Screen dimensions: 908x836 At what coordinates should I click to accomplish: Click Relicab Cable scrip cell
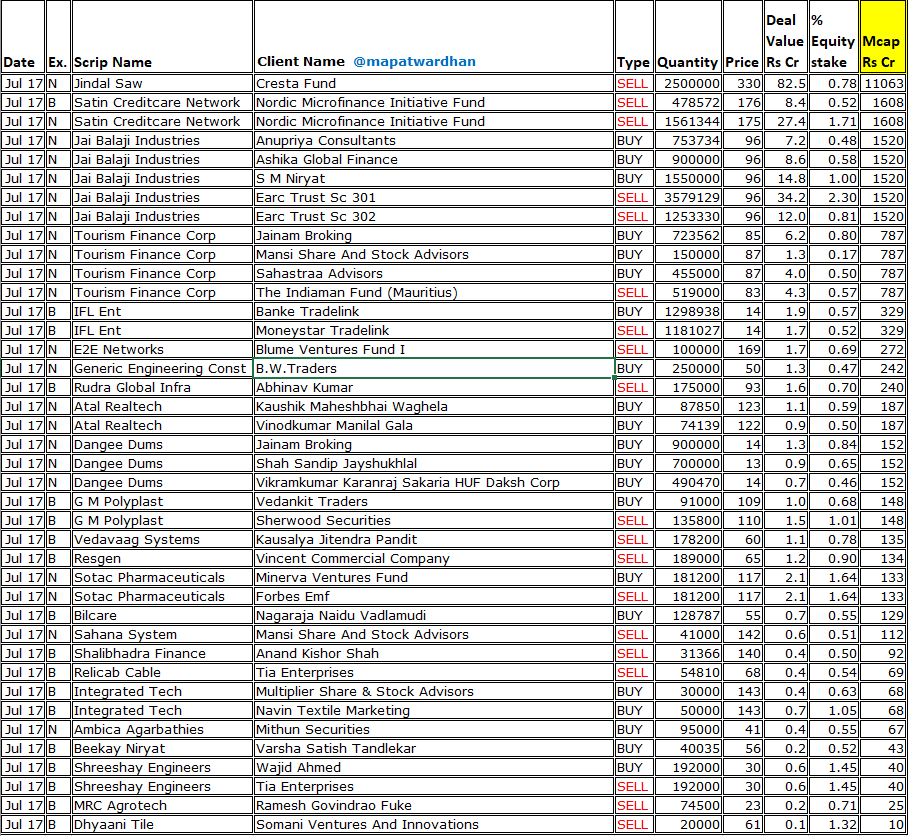(x=162, y=672)
